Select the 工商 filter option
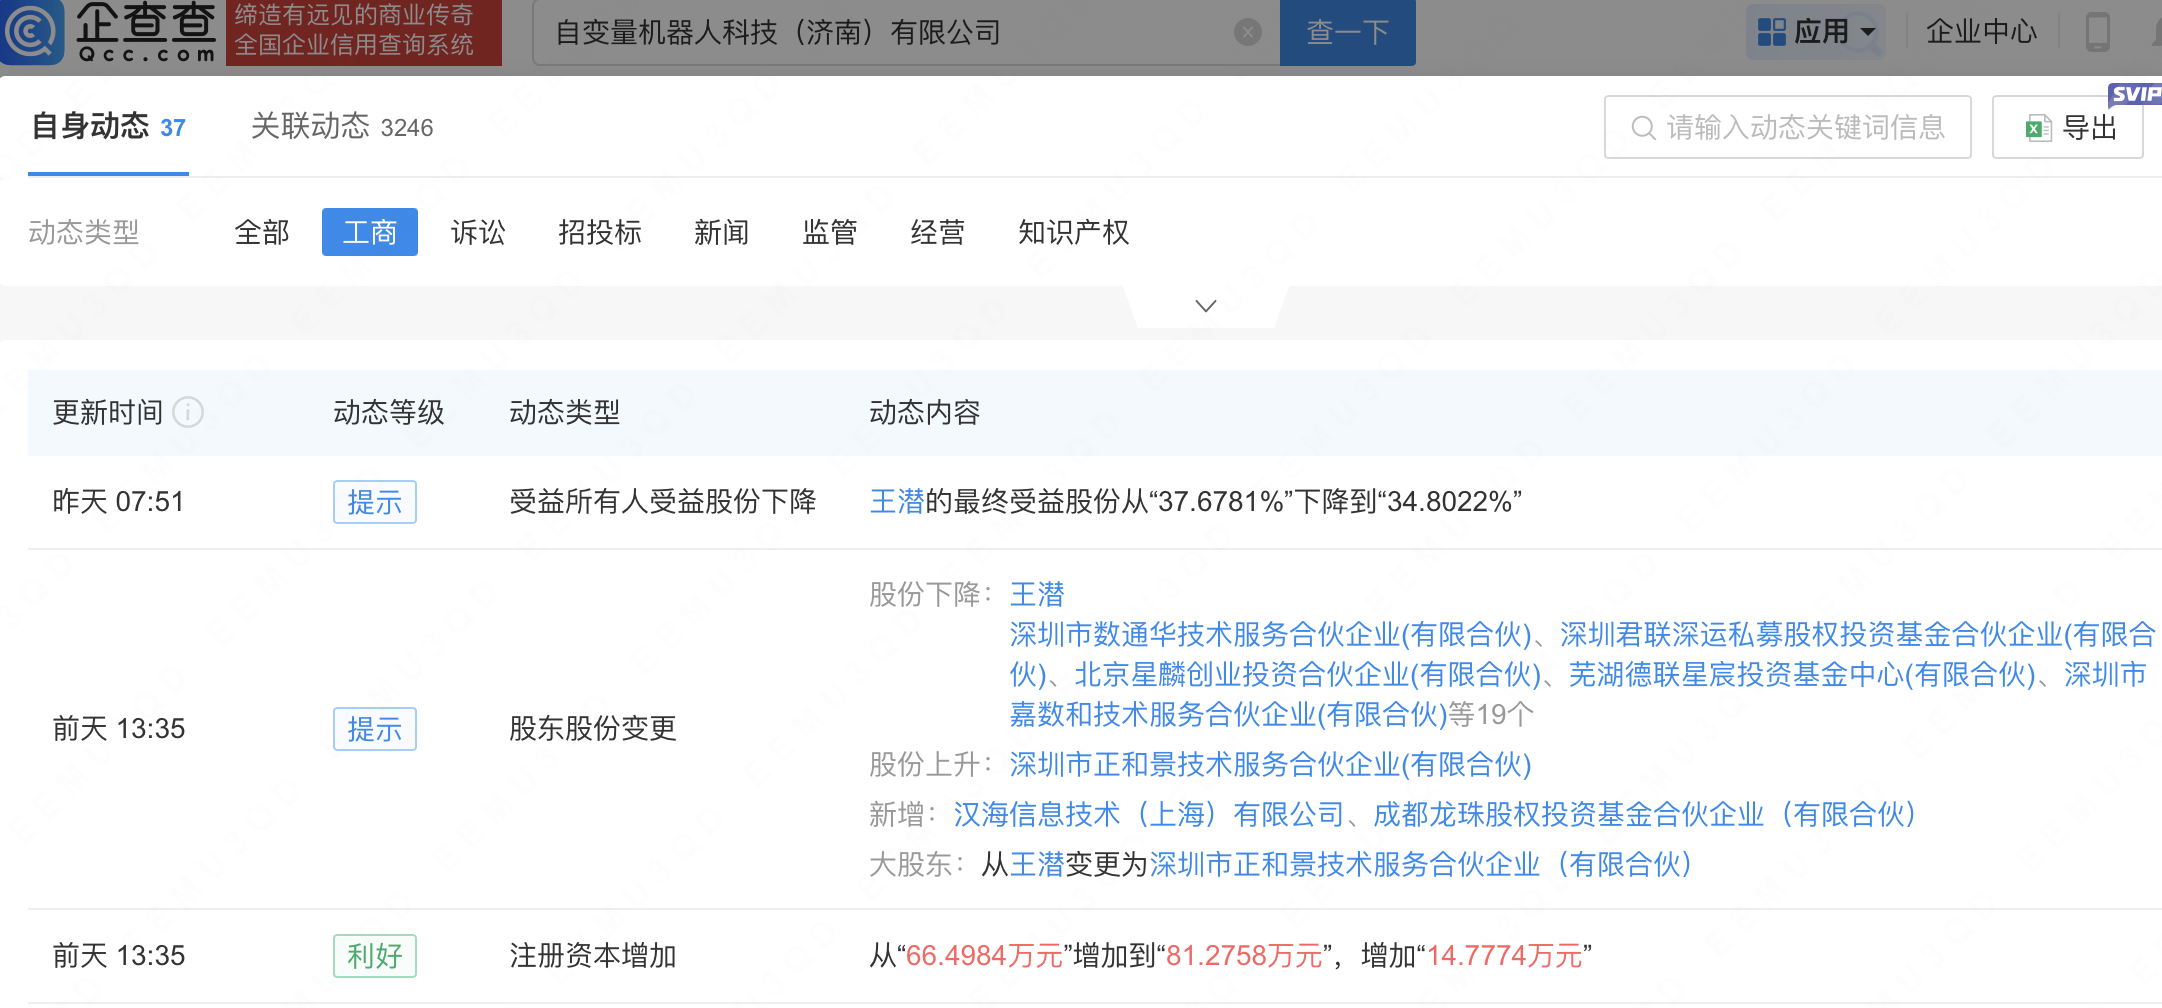This screenshot has width=2162, height=1008. tap(370, 232)
